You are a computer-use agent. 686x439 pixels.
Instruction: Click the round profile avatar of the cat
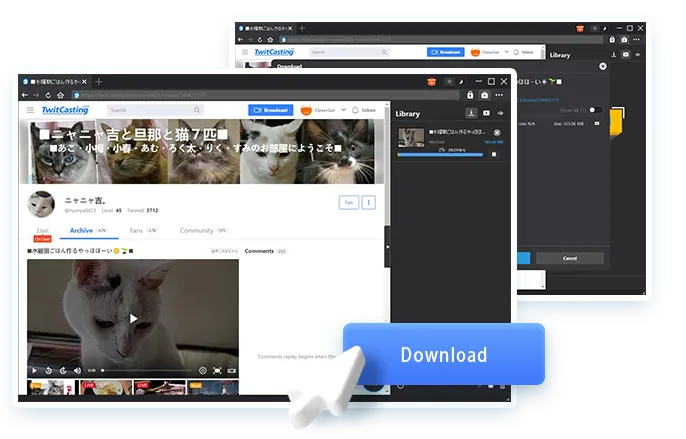click(41, 204)
